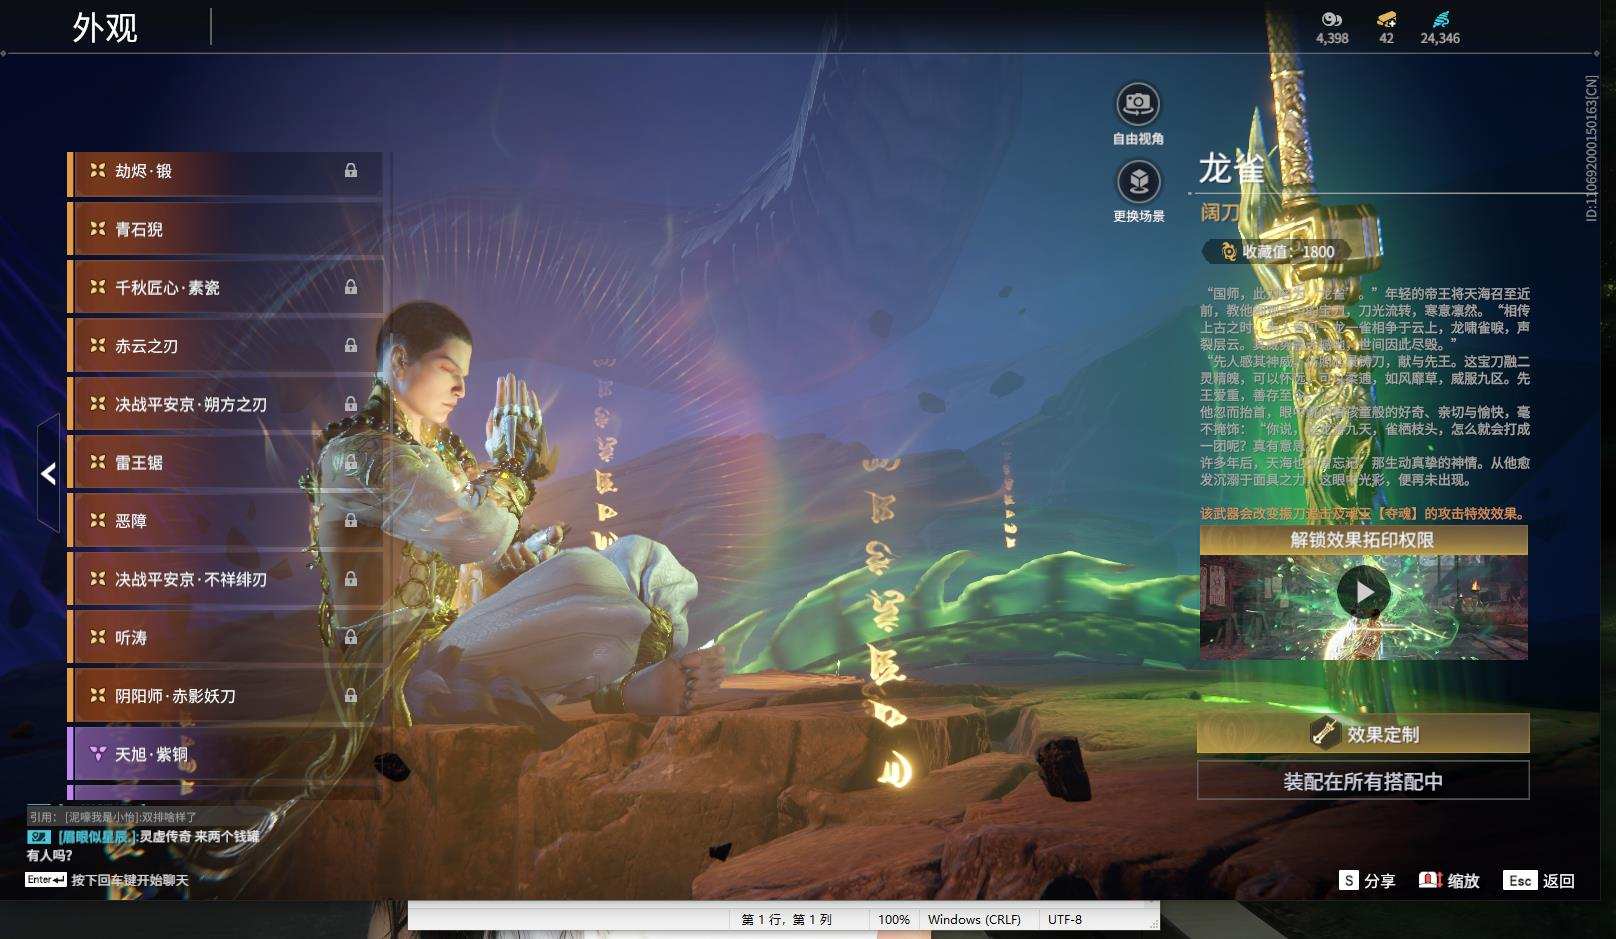Click the UTF-8 encoding indicator

1065,919
